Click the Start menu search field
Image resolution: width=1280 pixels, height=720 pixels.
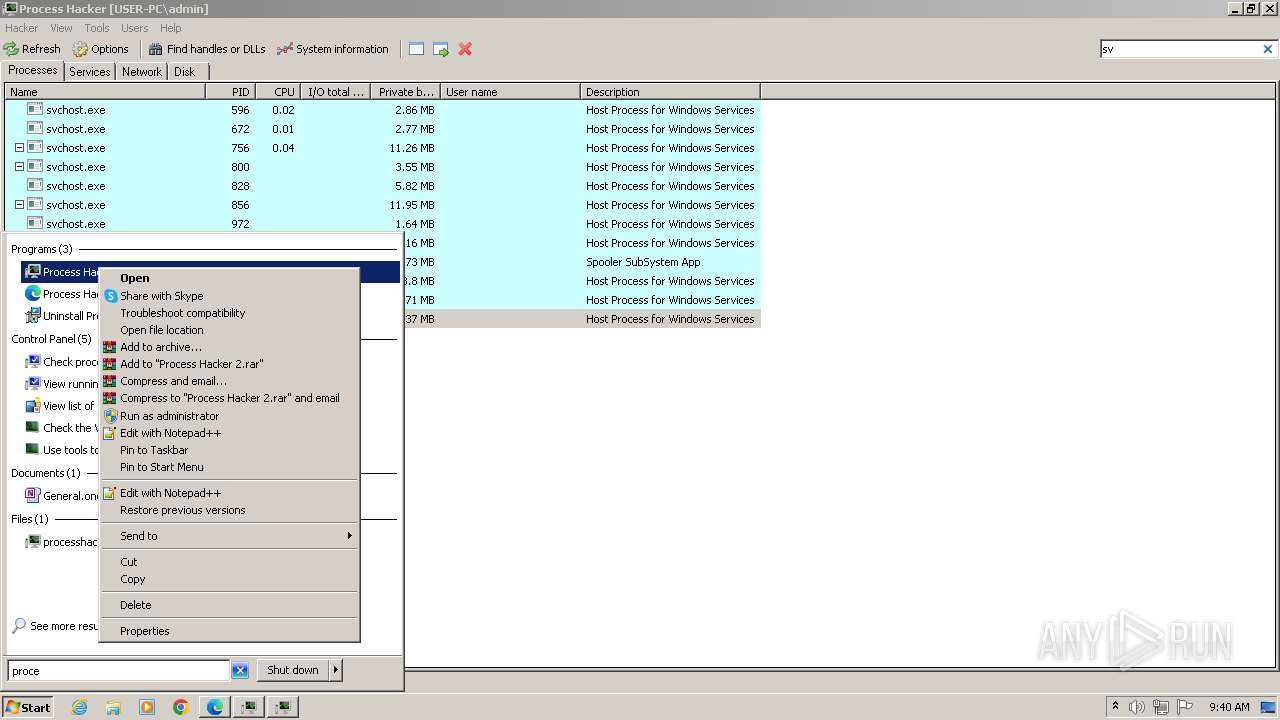(x=118, y=671)
